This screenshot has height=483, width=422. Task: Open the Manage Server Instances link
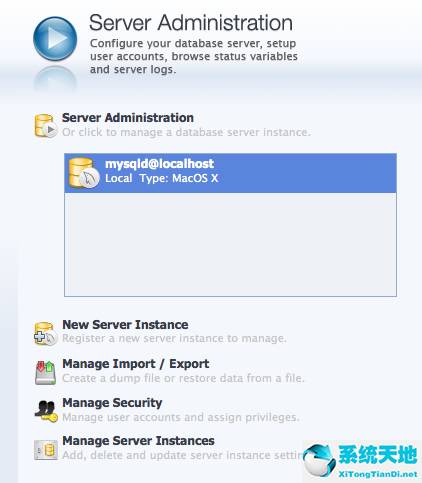138,441
